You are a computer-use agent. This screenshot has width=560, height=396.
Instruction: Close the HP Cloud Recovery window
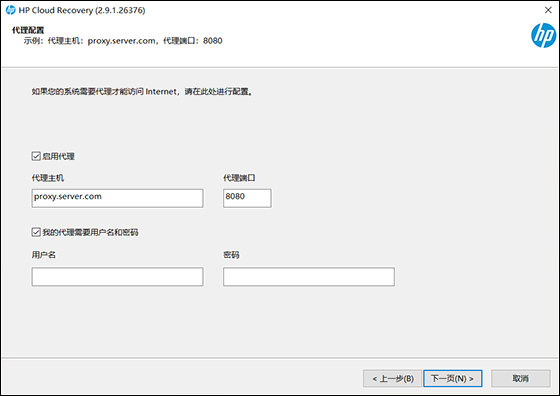click(x=548, y=10)
